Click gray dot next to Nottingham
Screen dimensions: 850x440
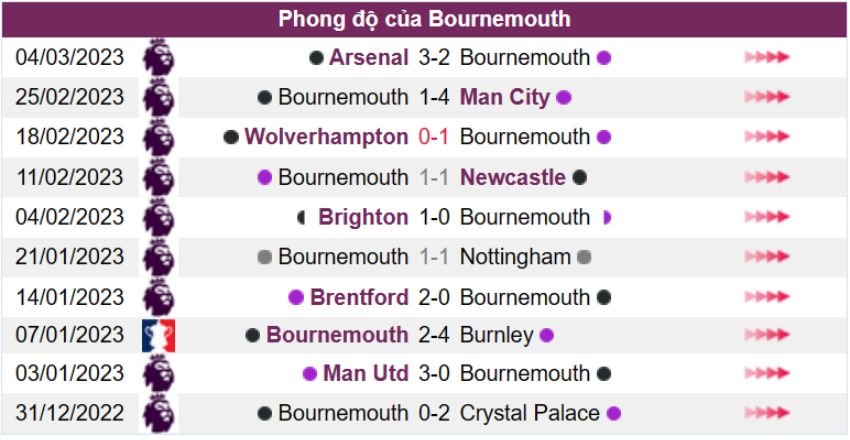585,257
